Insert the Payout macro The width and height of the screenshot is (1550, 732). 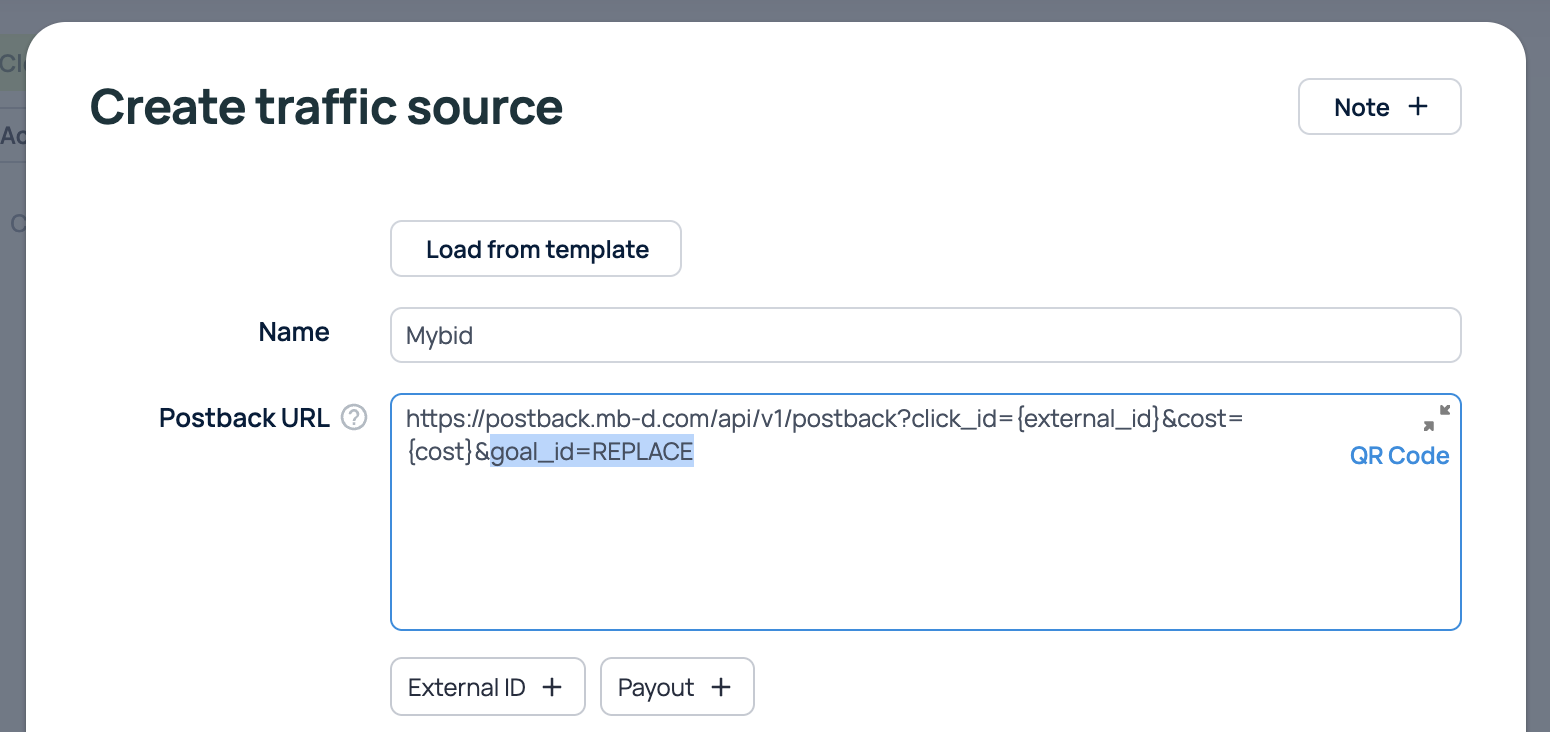(676, 687)
